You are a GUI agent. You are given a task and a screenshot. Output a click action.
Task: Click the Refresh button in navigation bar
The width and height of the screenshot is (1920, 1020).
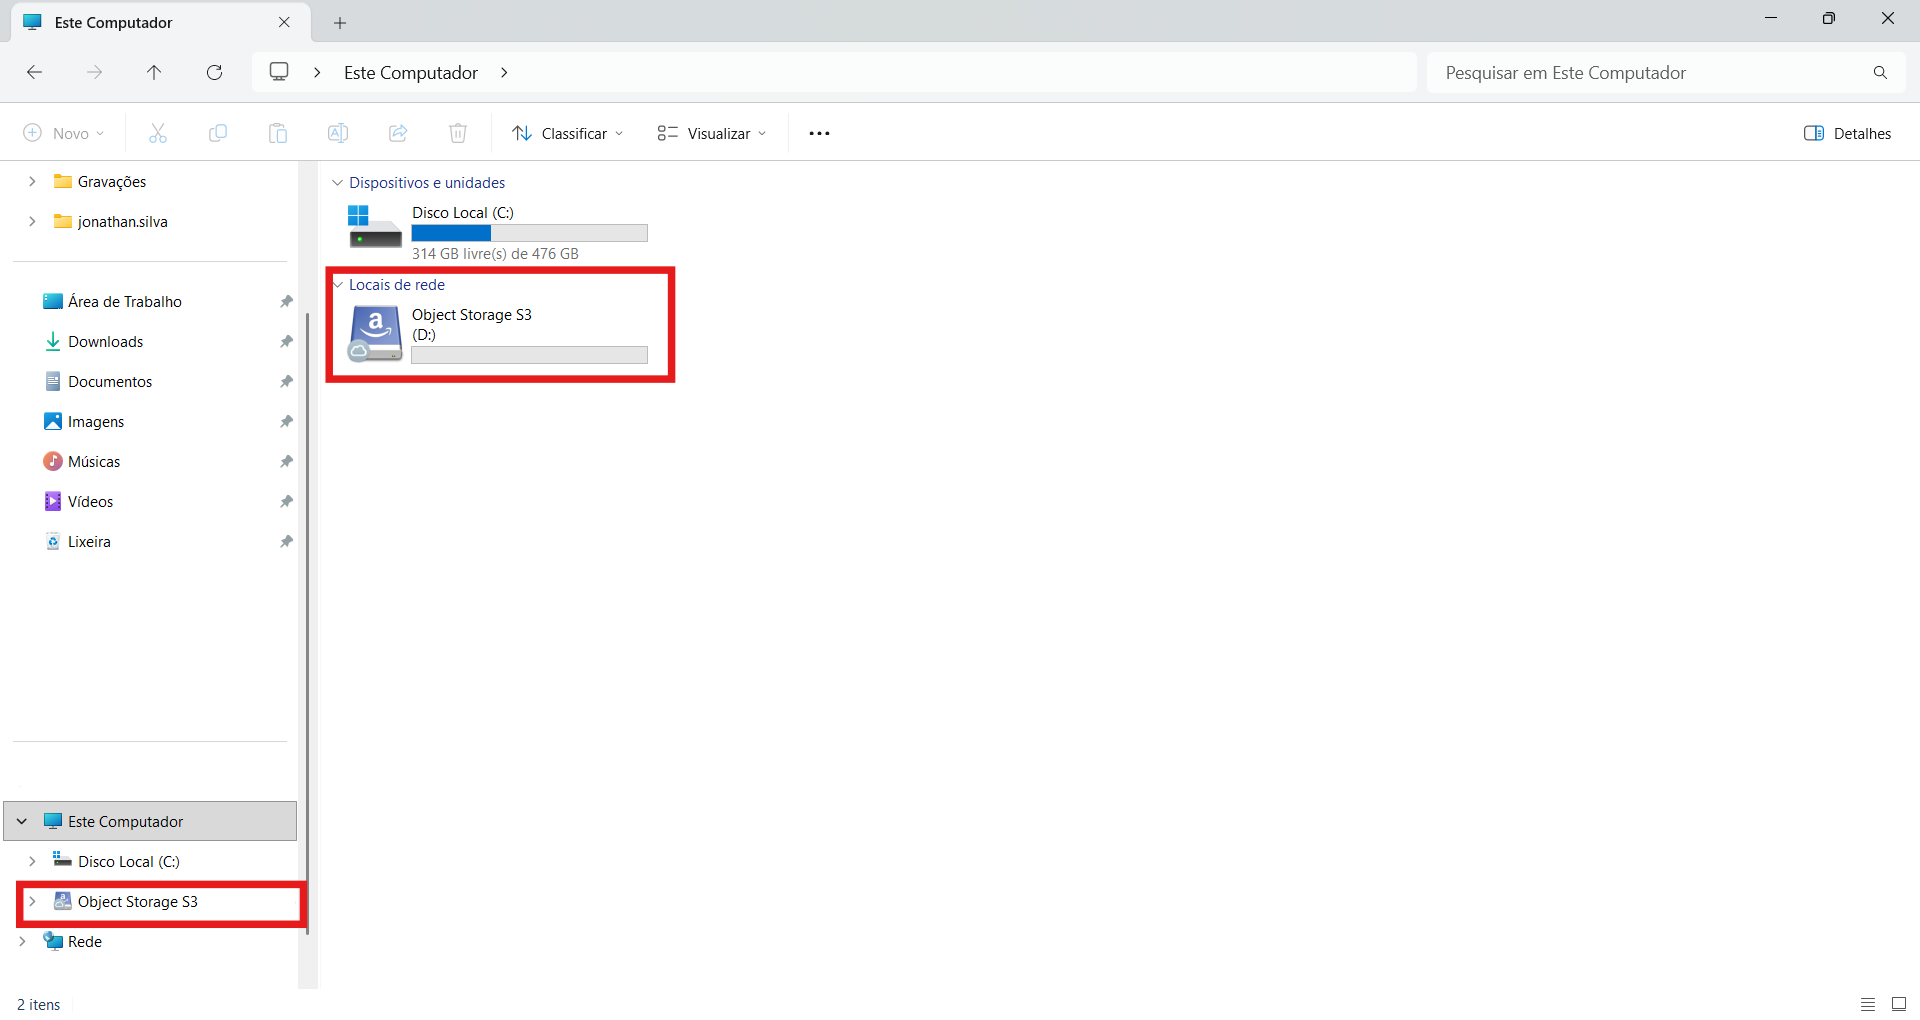(214, 72)
